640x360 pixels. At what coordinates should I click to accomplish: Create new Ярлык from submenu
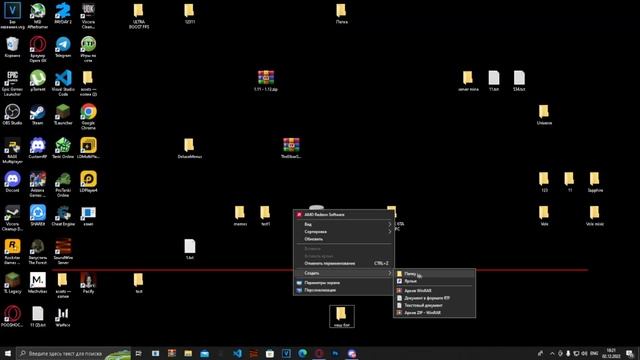(x=435, y=281)
